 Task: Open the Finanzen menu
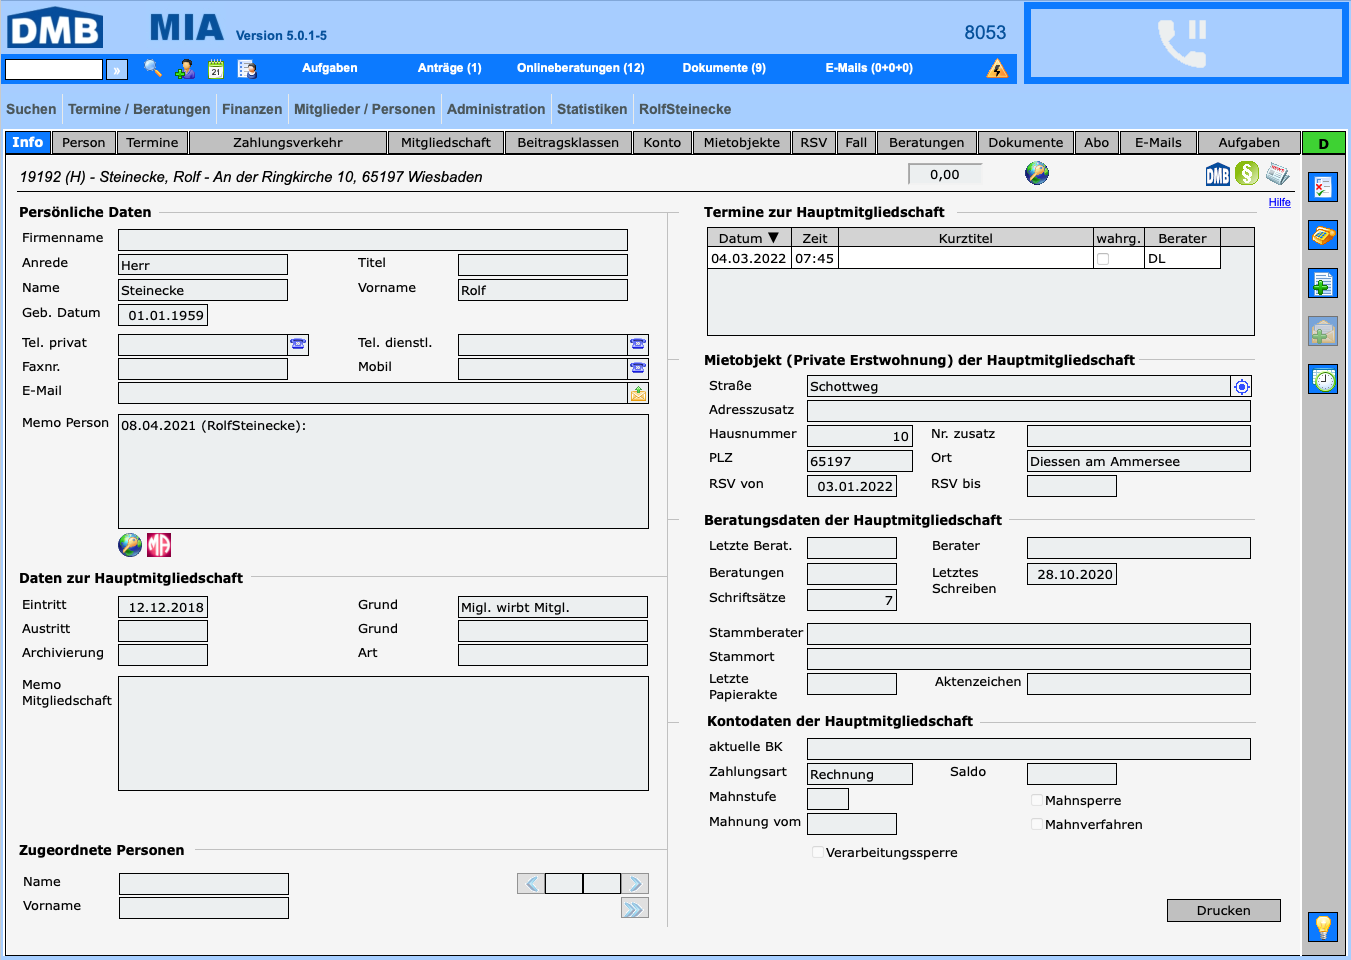[252, 109]
